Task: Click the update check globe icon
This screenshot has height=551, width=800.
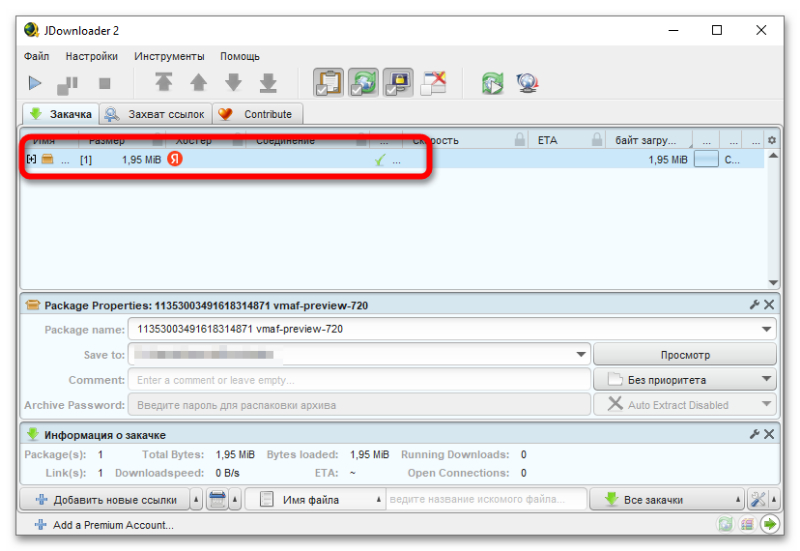Action: (527, 83)
